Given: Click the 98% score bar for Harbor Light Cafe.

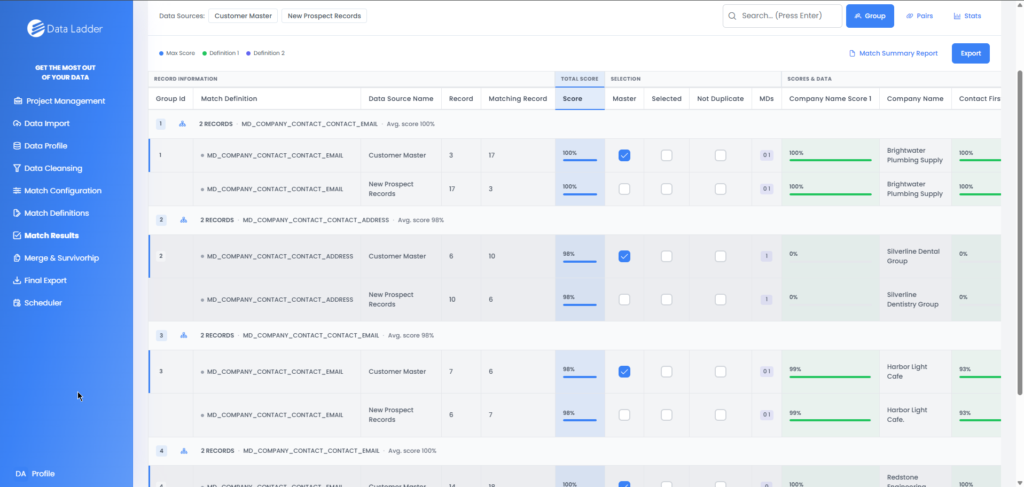Looking at the screenshot, I should point(580,377).
